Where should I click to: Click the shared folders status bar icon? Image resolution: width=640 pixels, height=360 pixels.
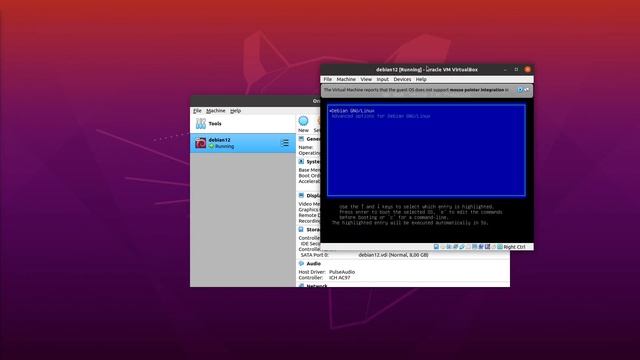coord(468,247)
